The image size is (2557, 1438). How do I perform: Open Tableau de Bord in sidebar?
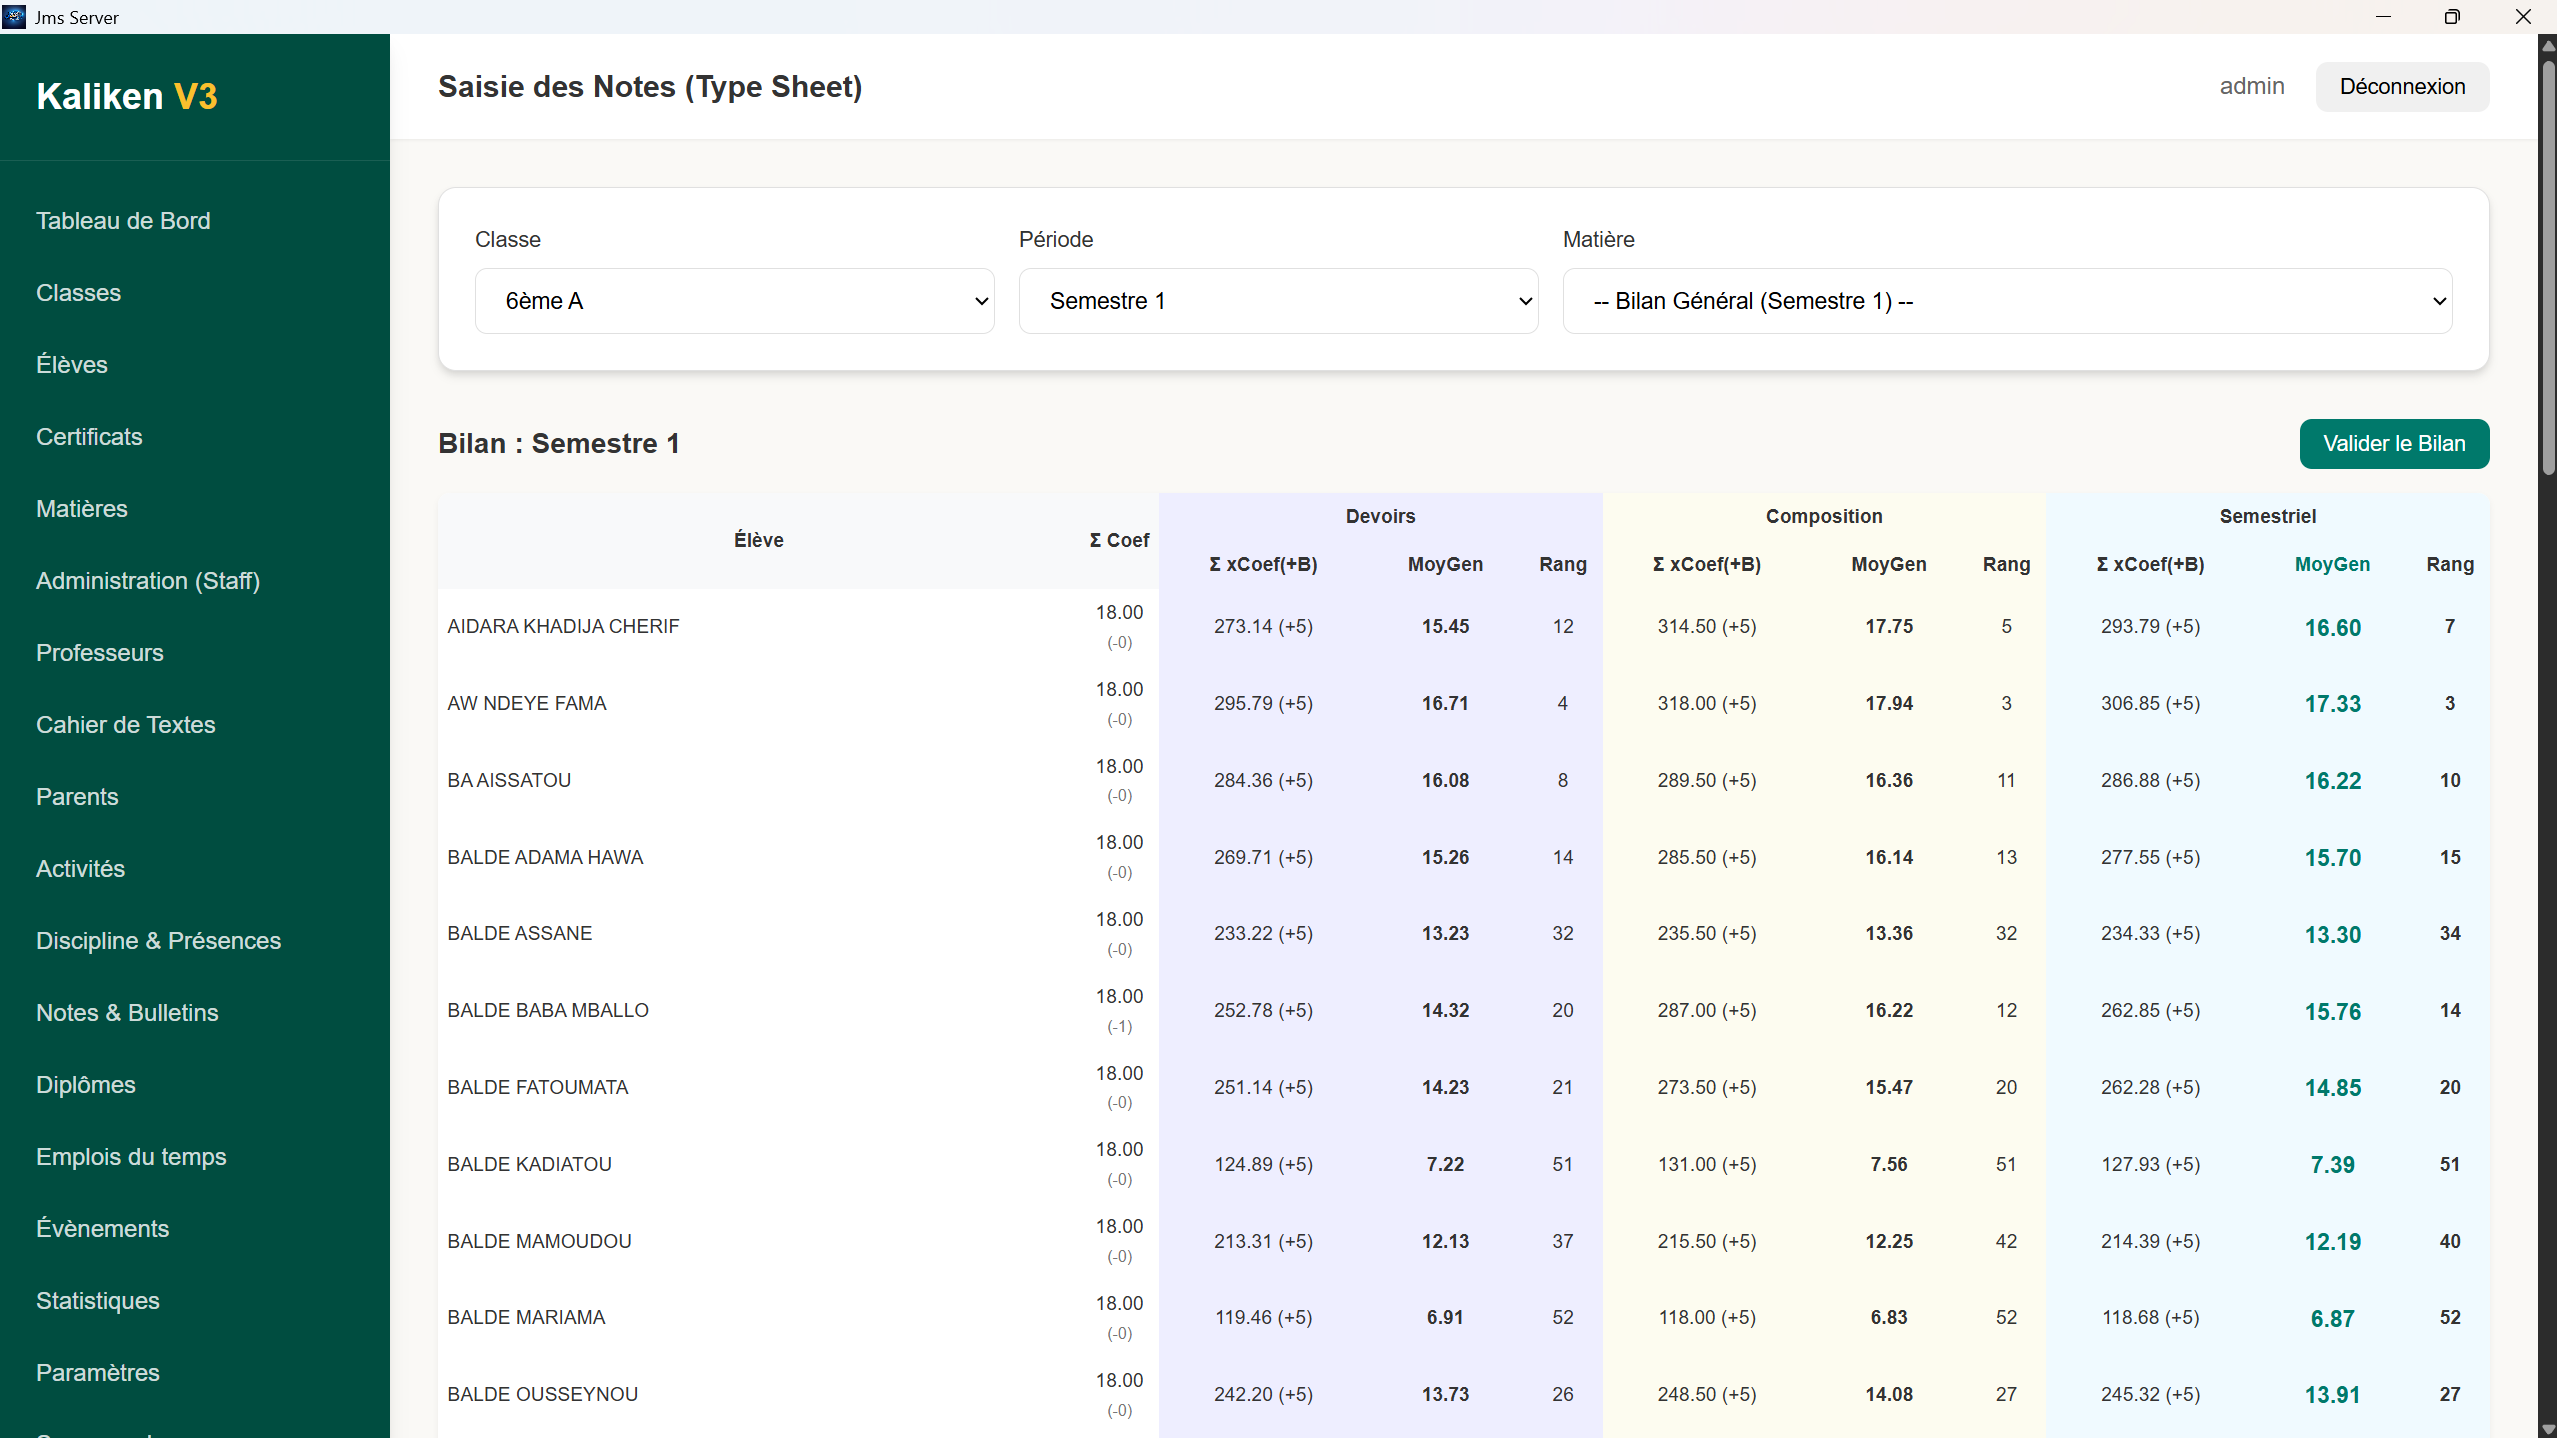coord(123,221)
